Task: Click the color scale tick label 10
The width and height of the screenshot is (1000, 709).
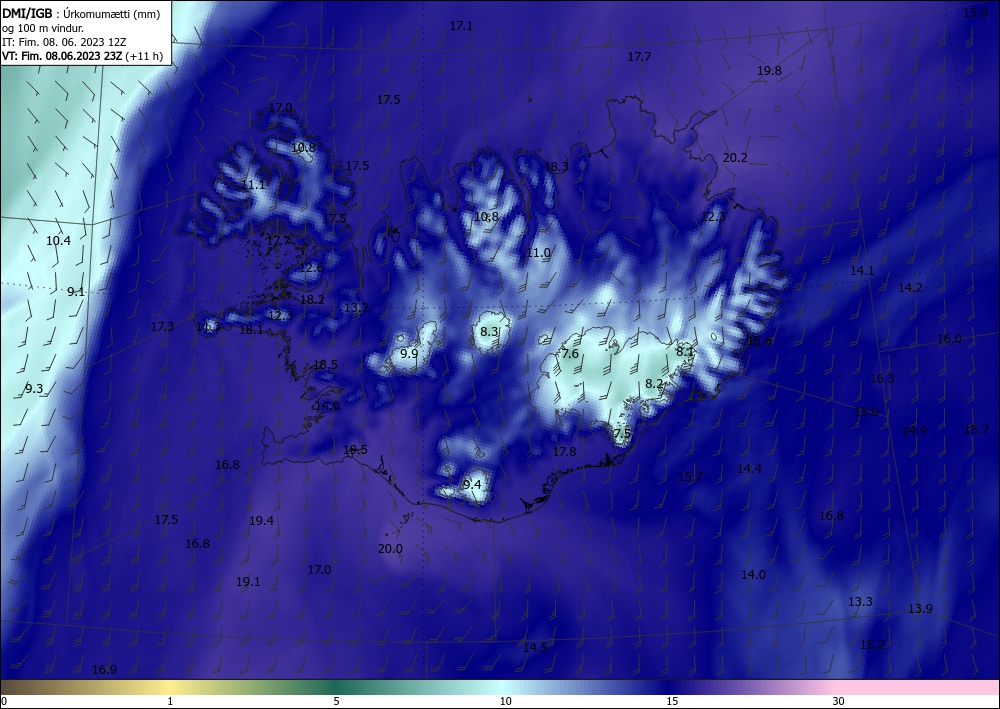Action: (x=505, y=702)
